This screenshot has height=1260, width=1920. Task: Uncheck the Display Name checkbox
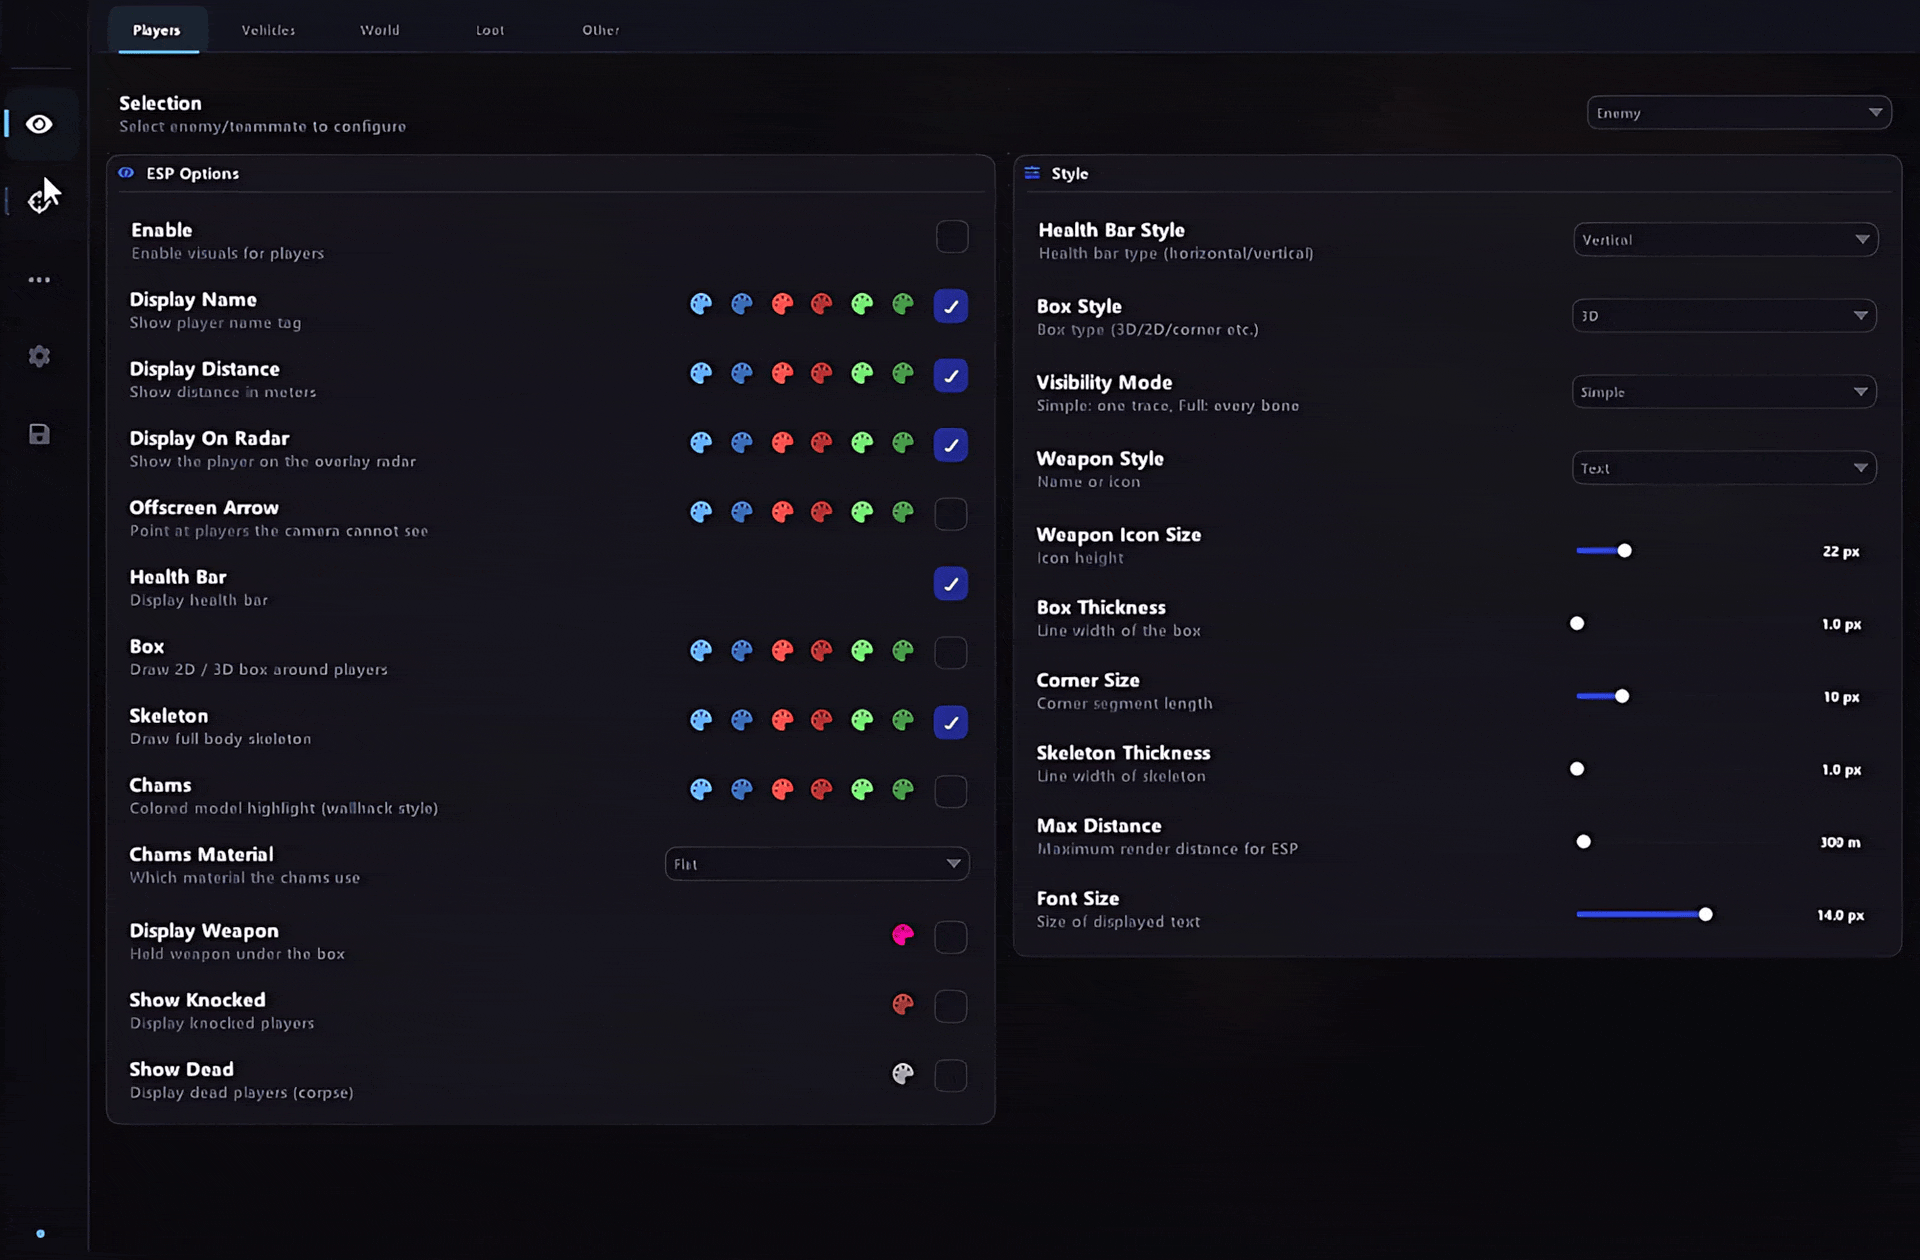[951, 306]
